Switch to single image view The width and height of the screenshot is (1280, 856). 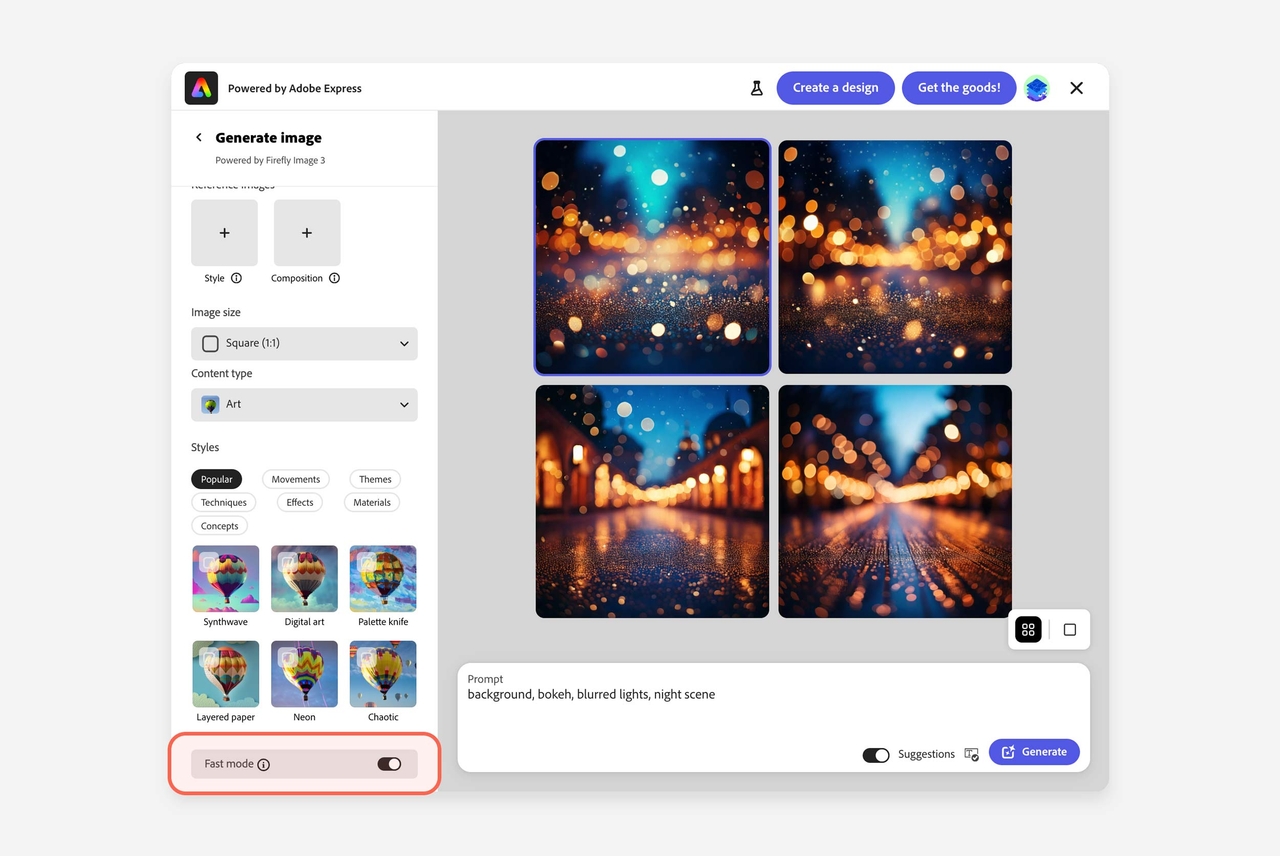click(x=1070, y=630)
